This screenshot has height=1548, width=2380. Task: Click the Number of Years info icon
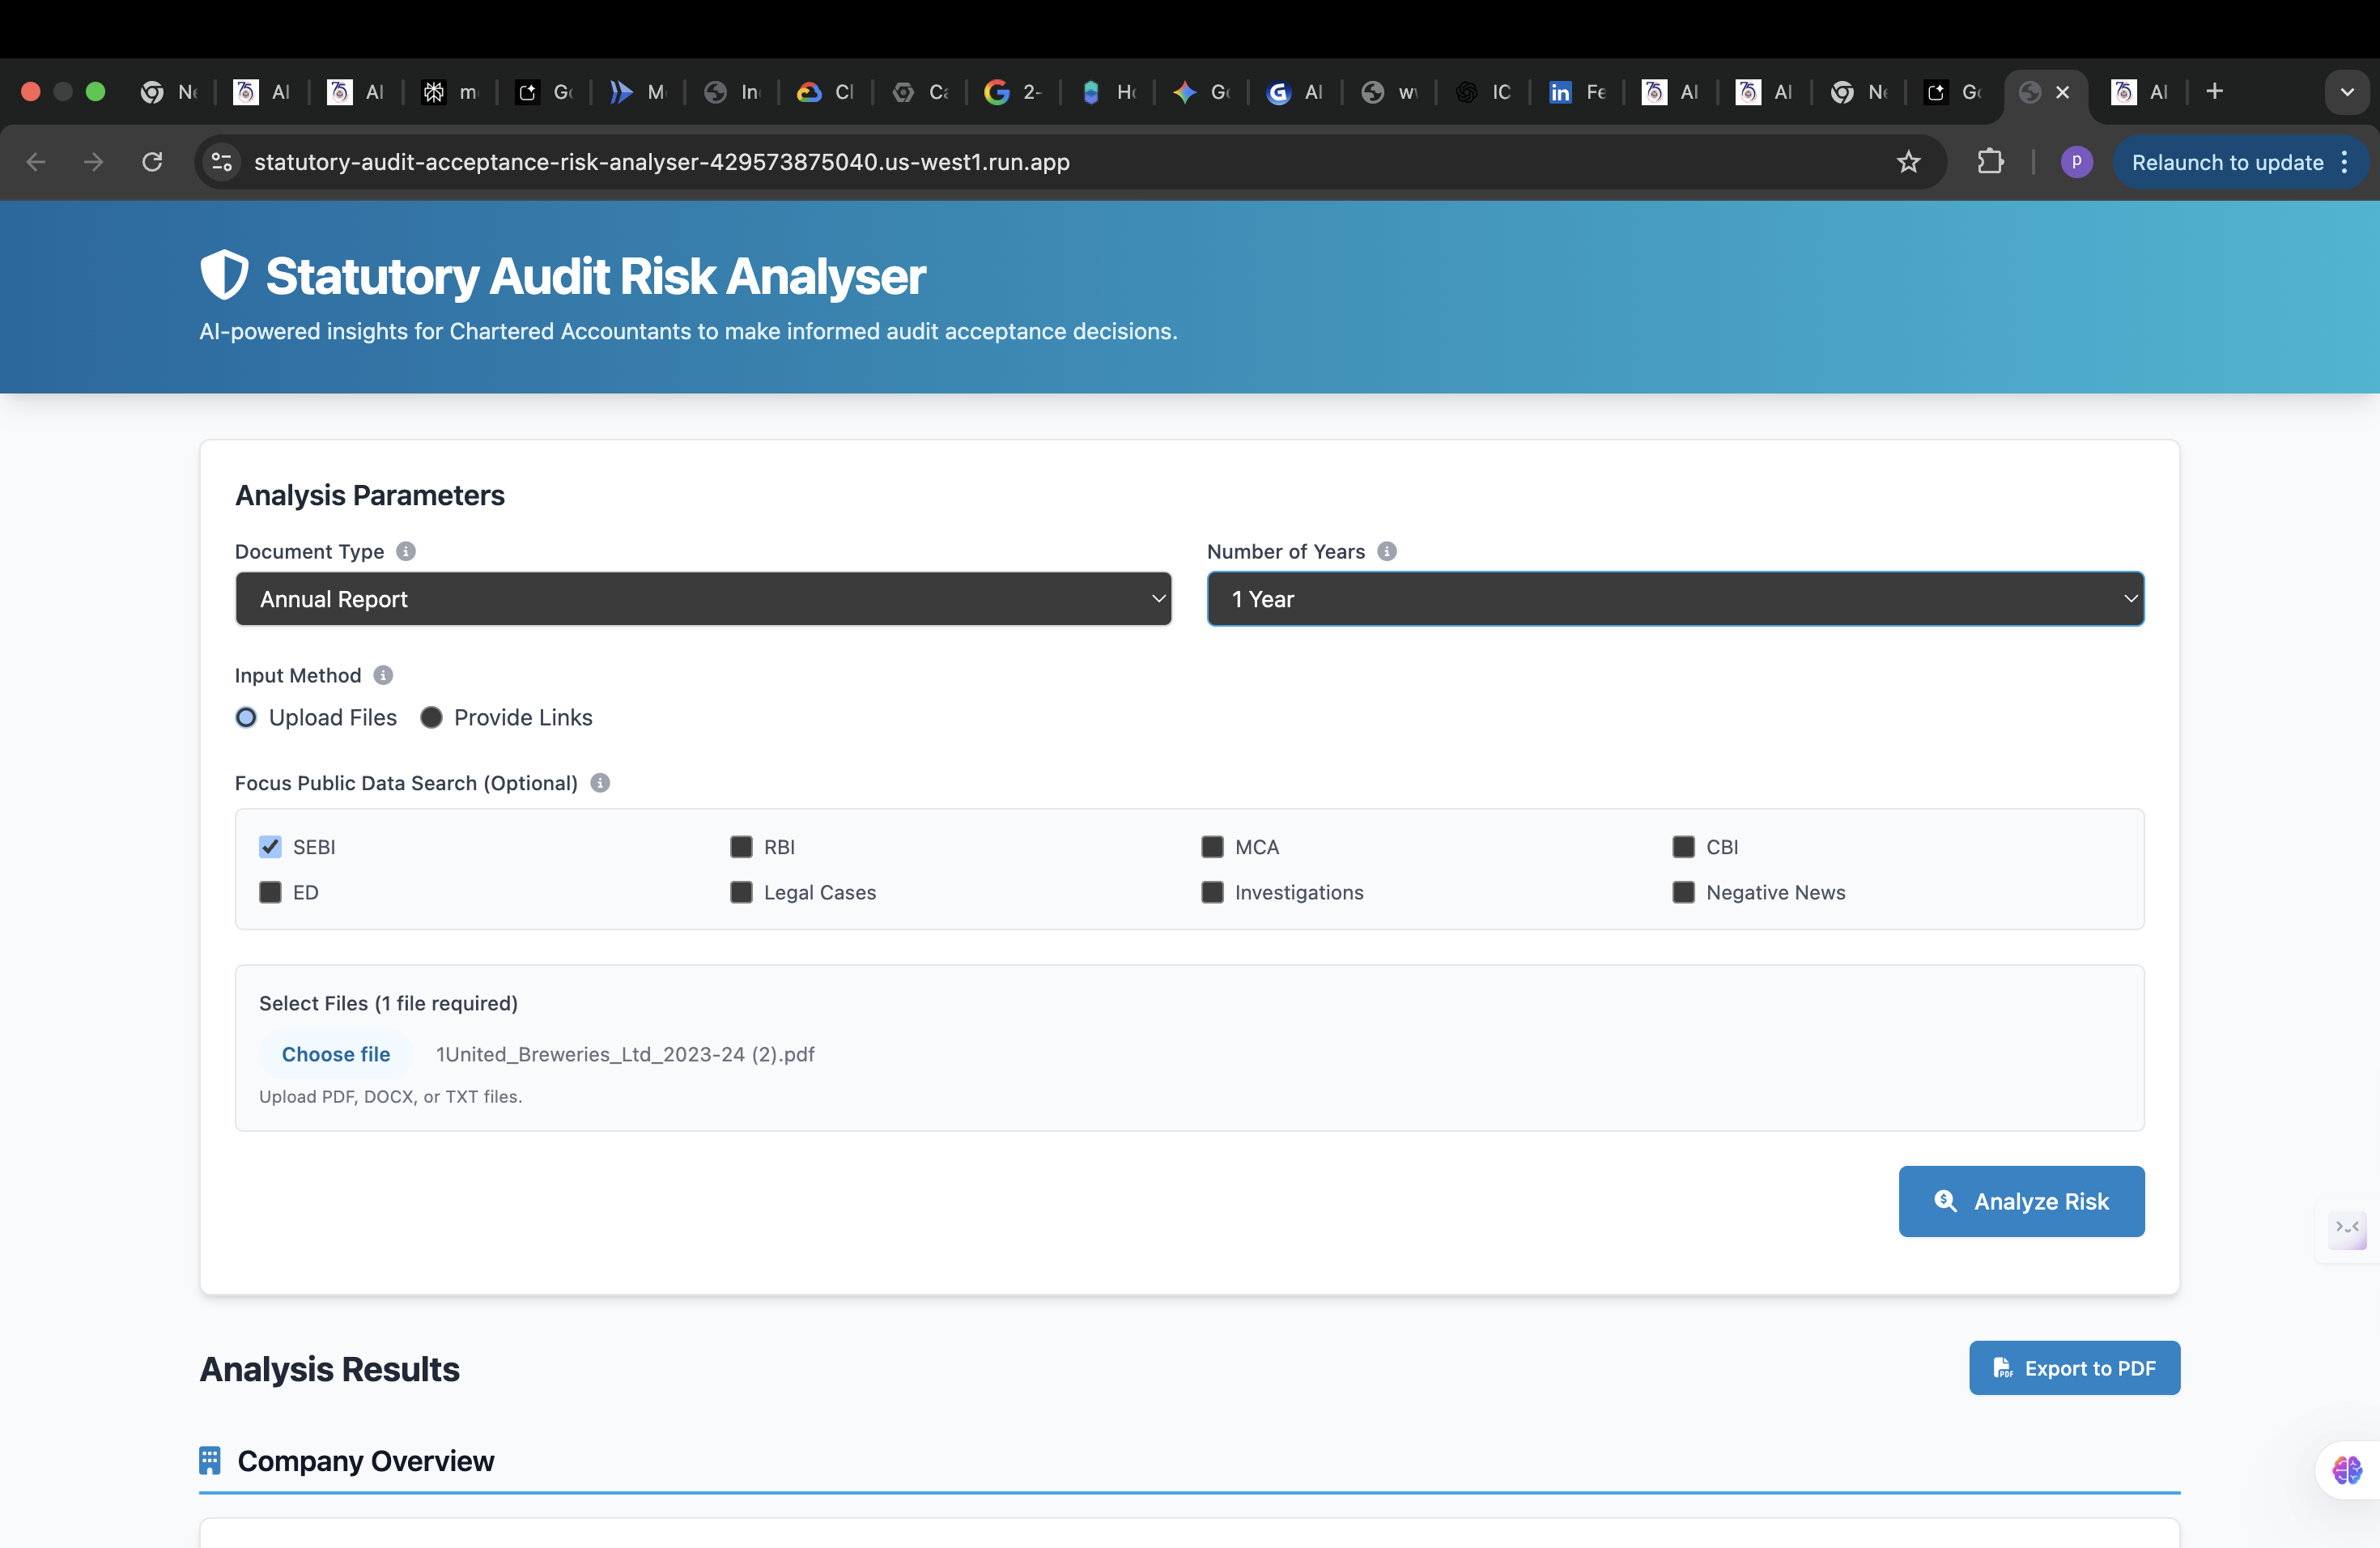pos(1386,551)
